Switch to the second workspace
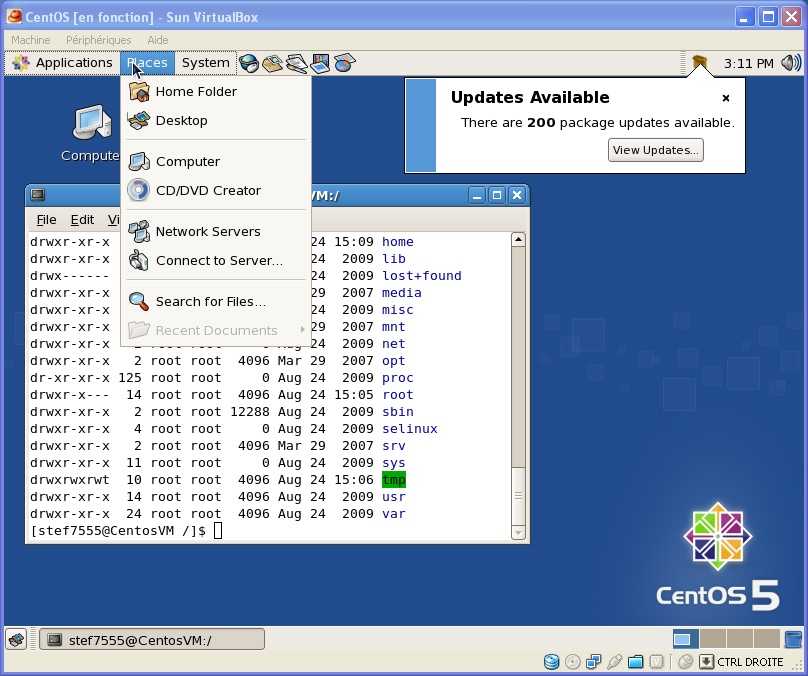 tap(713, 639)
